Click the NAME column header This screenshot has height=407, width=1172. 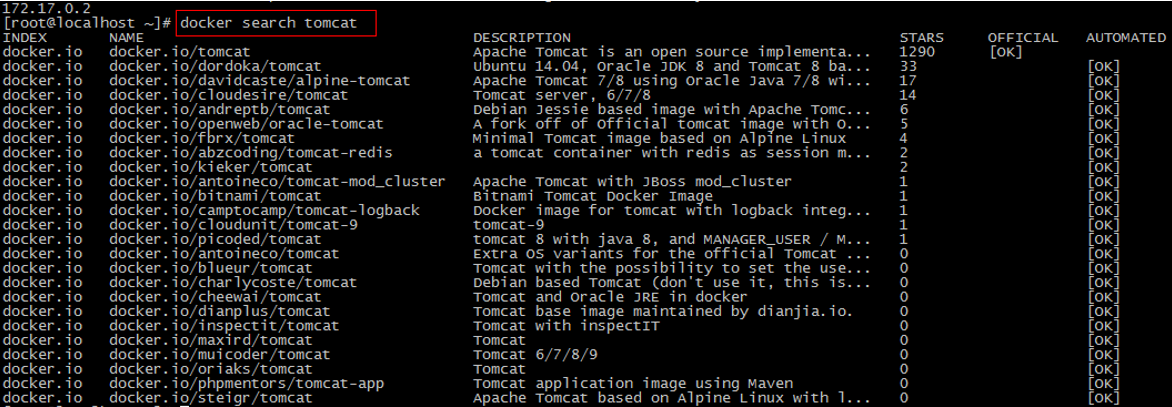(127, 38)
